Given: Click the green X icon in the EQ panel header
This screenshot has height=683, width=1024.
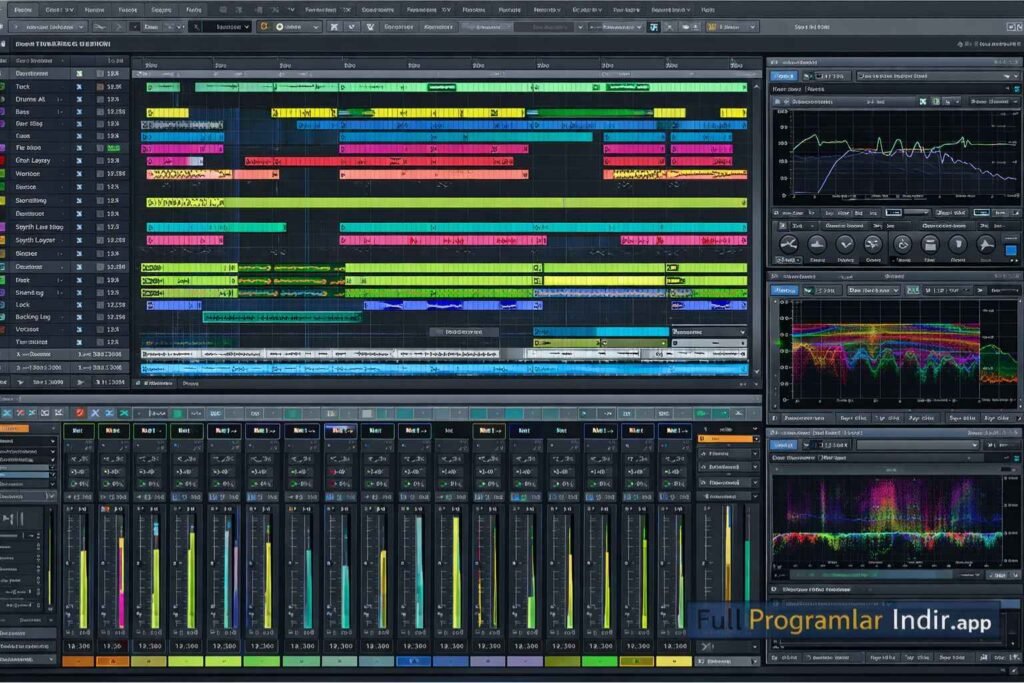Looking at the screenshot, I should pyautogui.click(x=923, y=101).
